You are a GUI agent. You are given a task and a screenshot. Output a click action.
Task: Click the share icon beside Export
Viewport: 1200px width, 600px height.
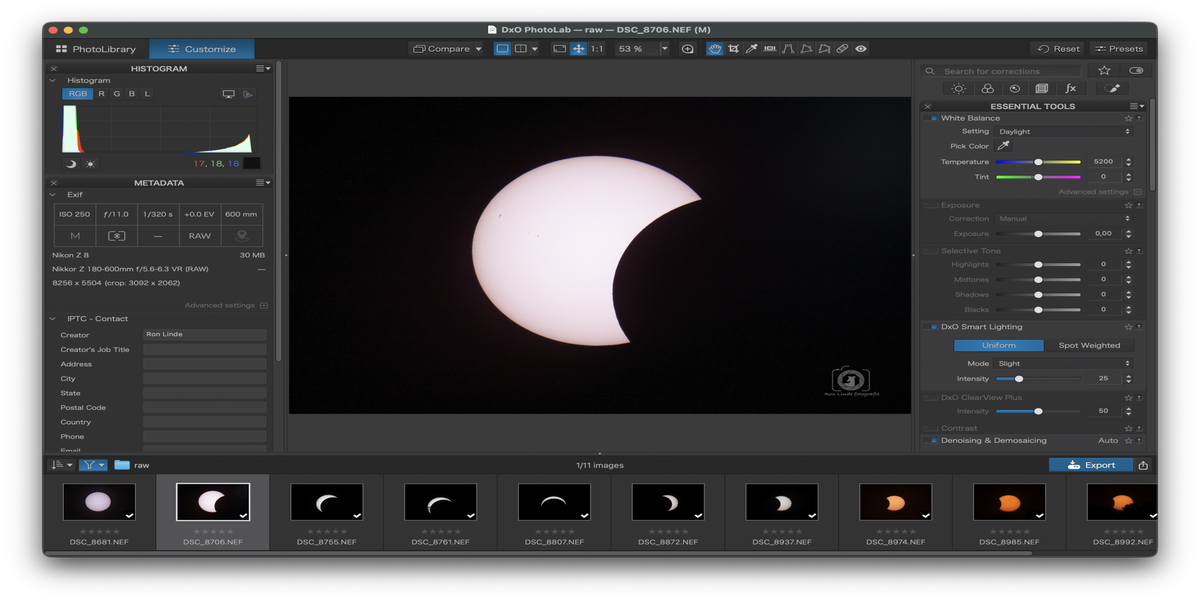[1143, 465]
